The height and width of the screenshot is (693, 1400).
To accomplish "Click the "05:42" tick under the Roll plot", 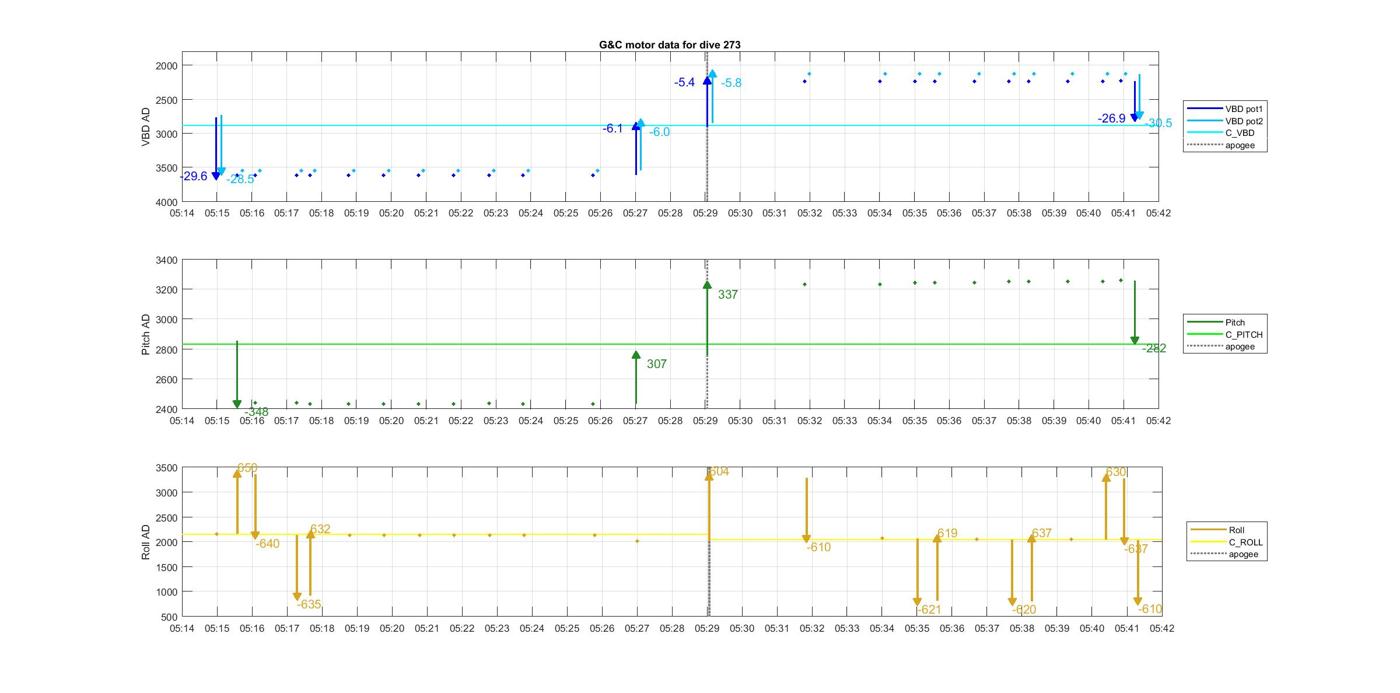I will pos(1162,629).
